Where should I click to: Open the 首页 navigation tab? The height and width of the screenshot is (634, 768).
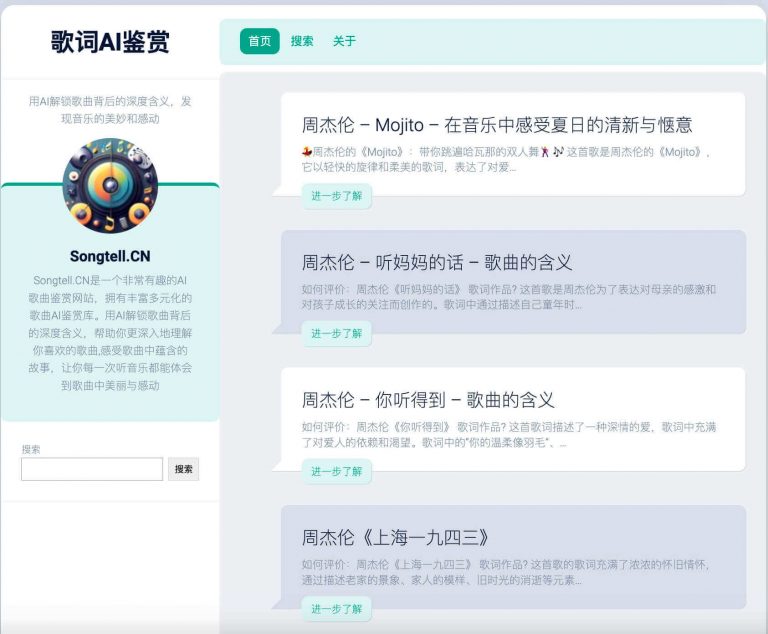coord(260,41)
